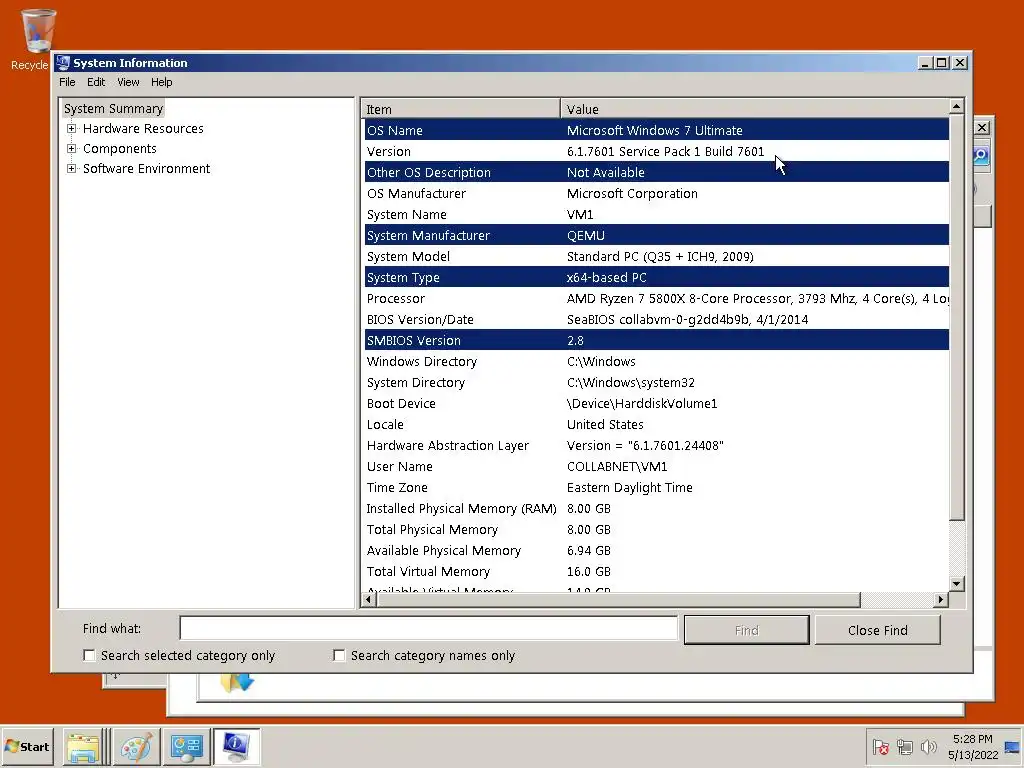Select the System Directory row

[656, 382]
